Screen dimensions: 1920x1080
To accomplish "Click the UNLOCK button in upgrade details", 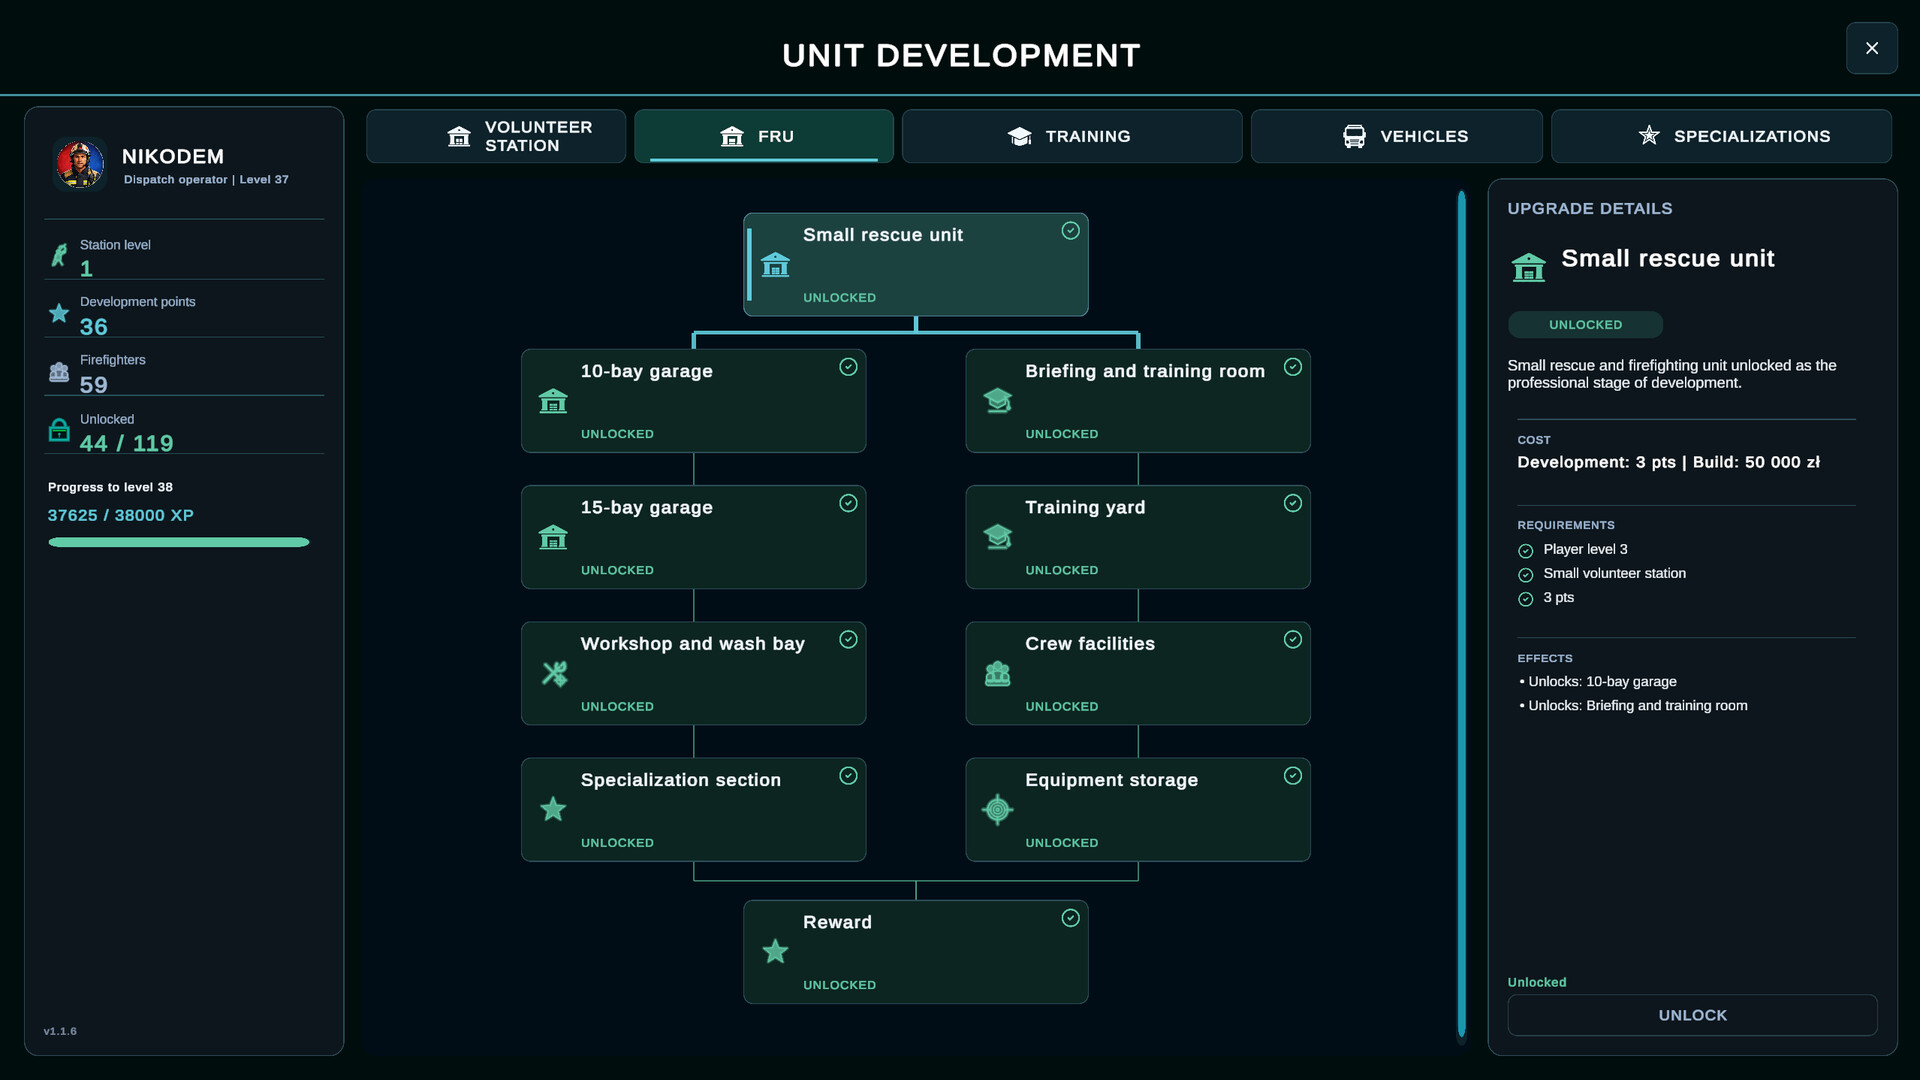I will (x=1692, y=1015).
